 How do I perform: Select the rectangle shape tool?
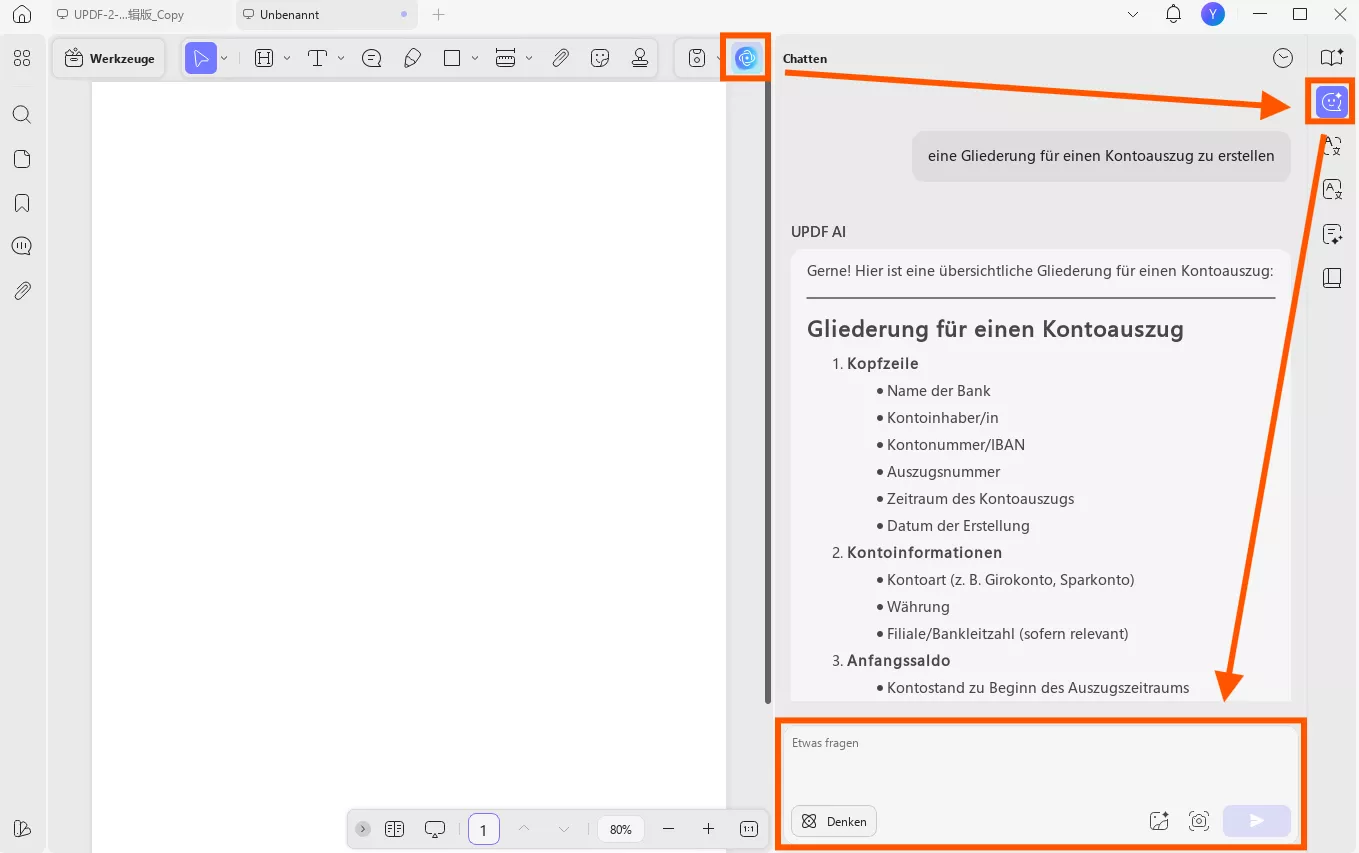(452, 58)
